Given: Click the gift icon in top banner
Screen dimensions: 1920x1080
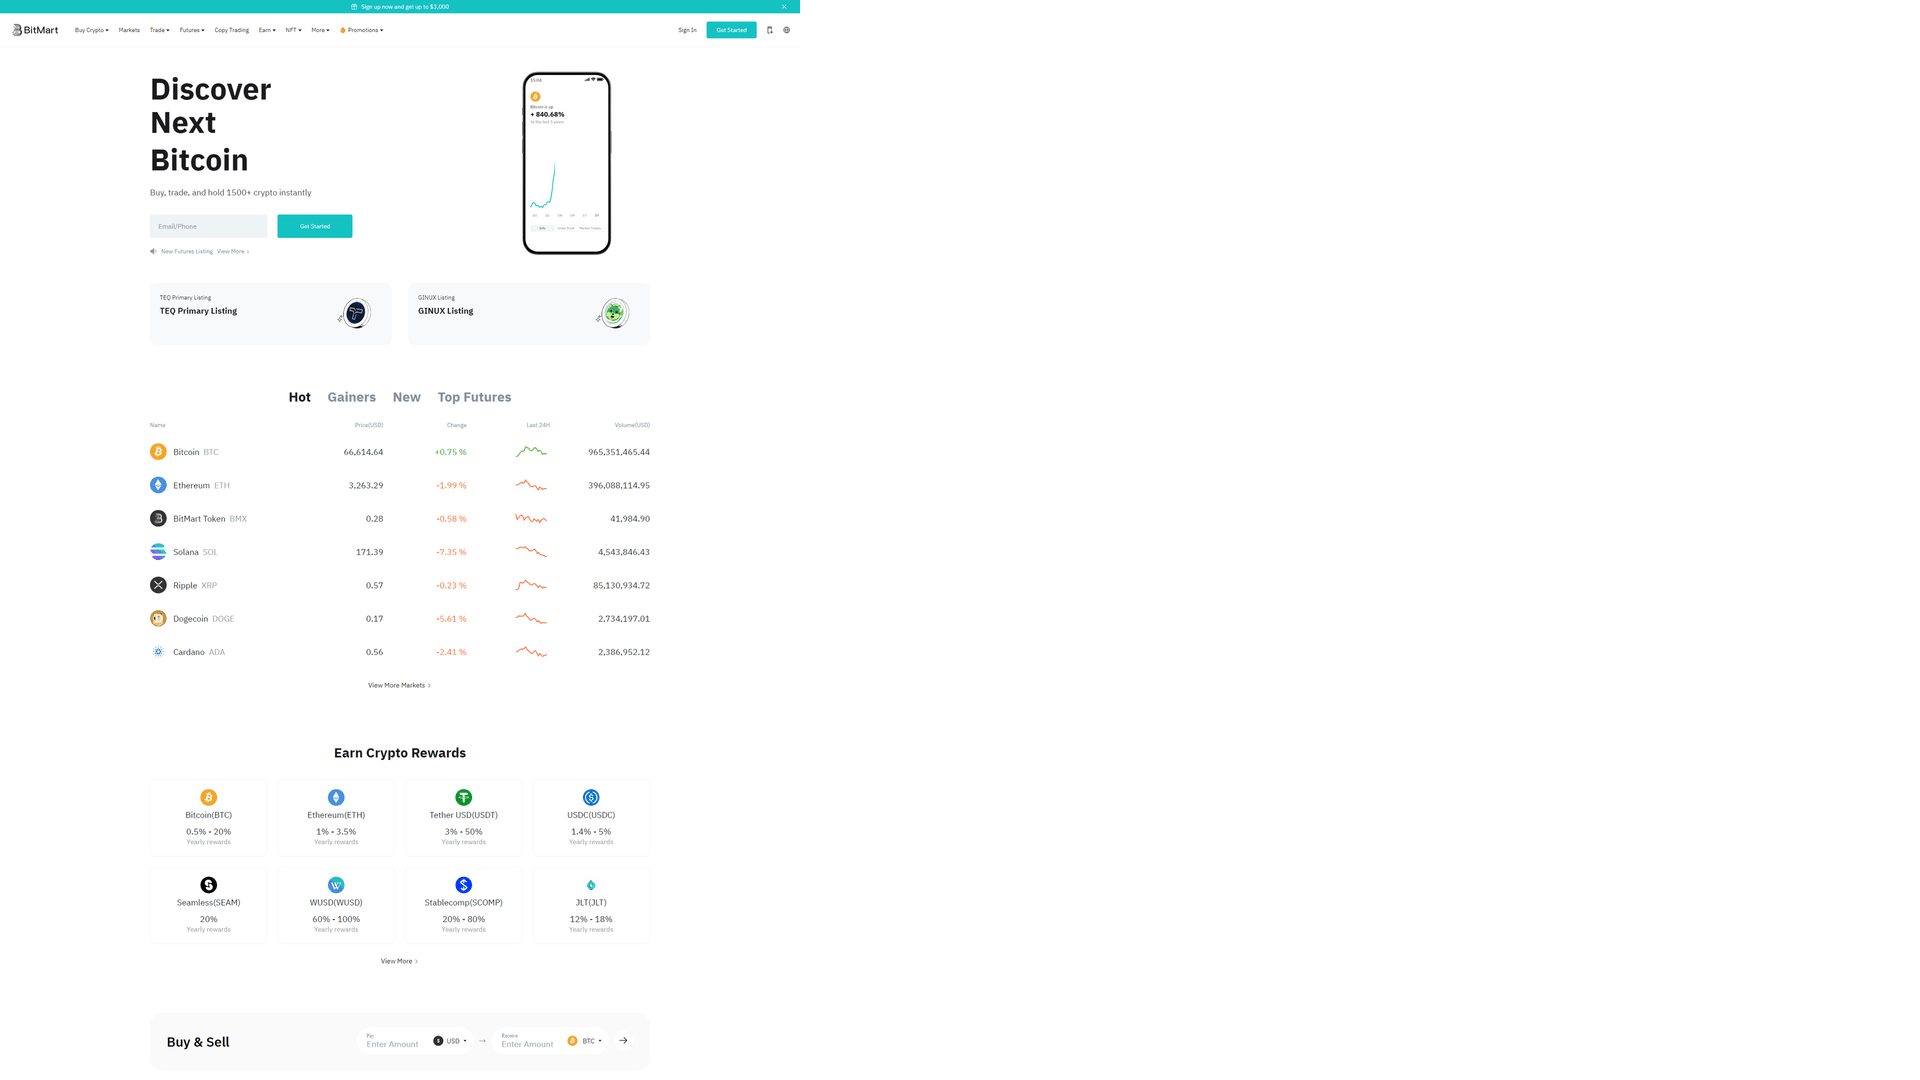Looking at the screenshot, I should click(354, 7).
